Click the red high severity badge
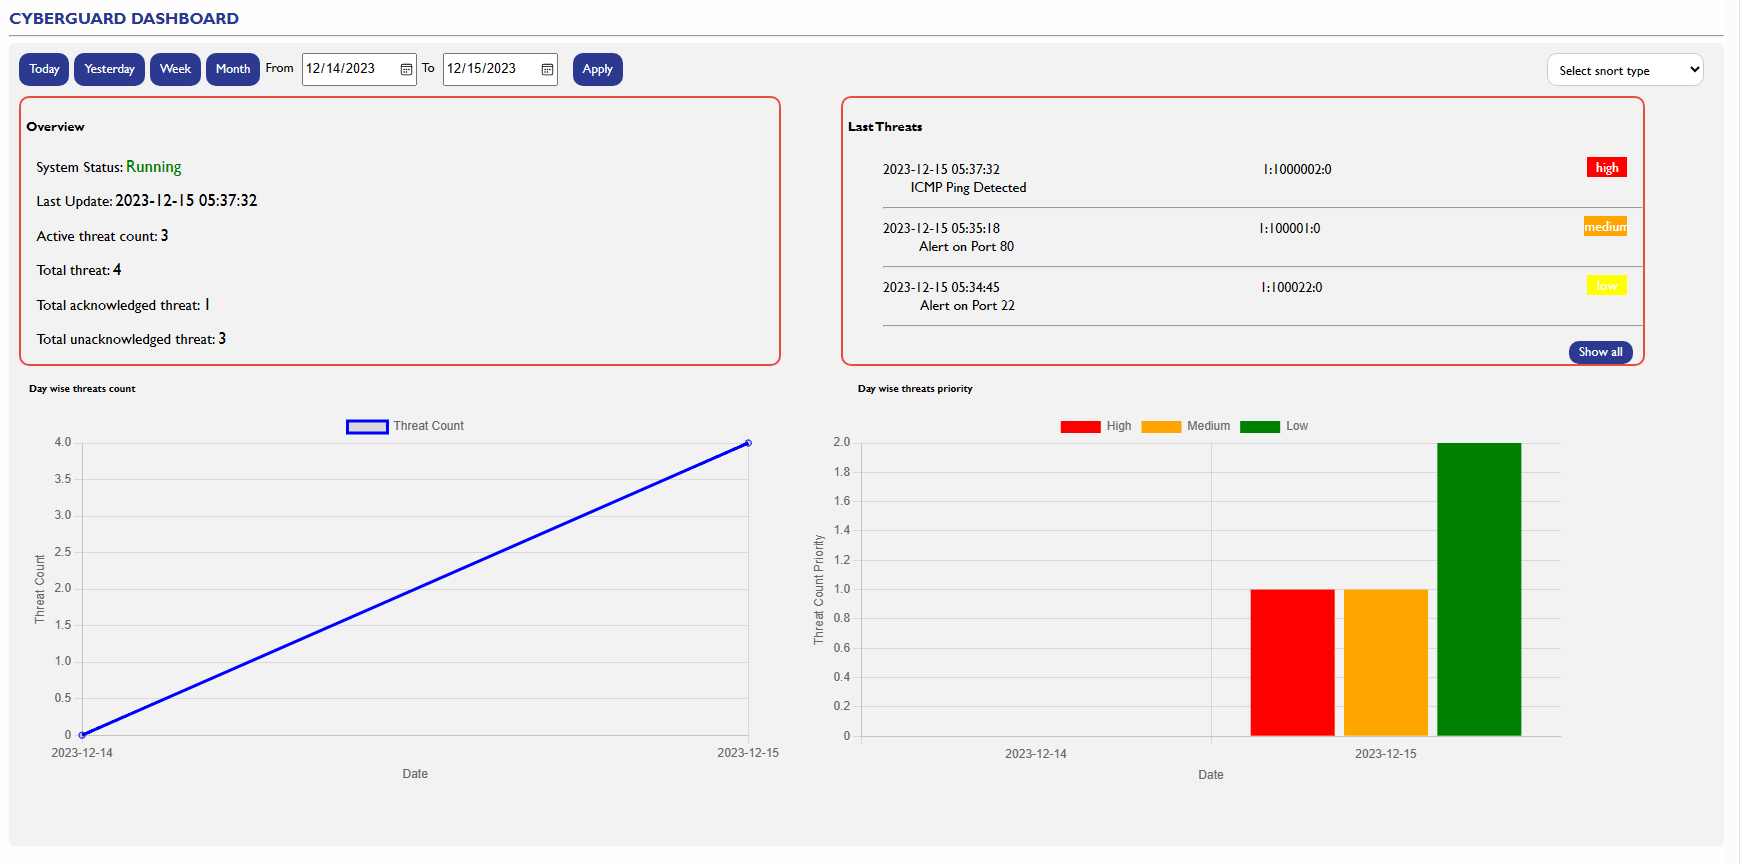 pos(1607,167)
